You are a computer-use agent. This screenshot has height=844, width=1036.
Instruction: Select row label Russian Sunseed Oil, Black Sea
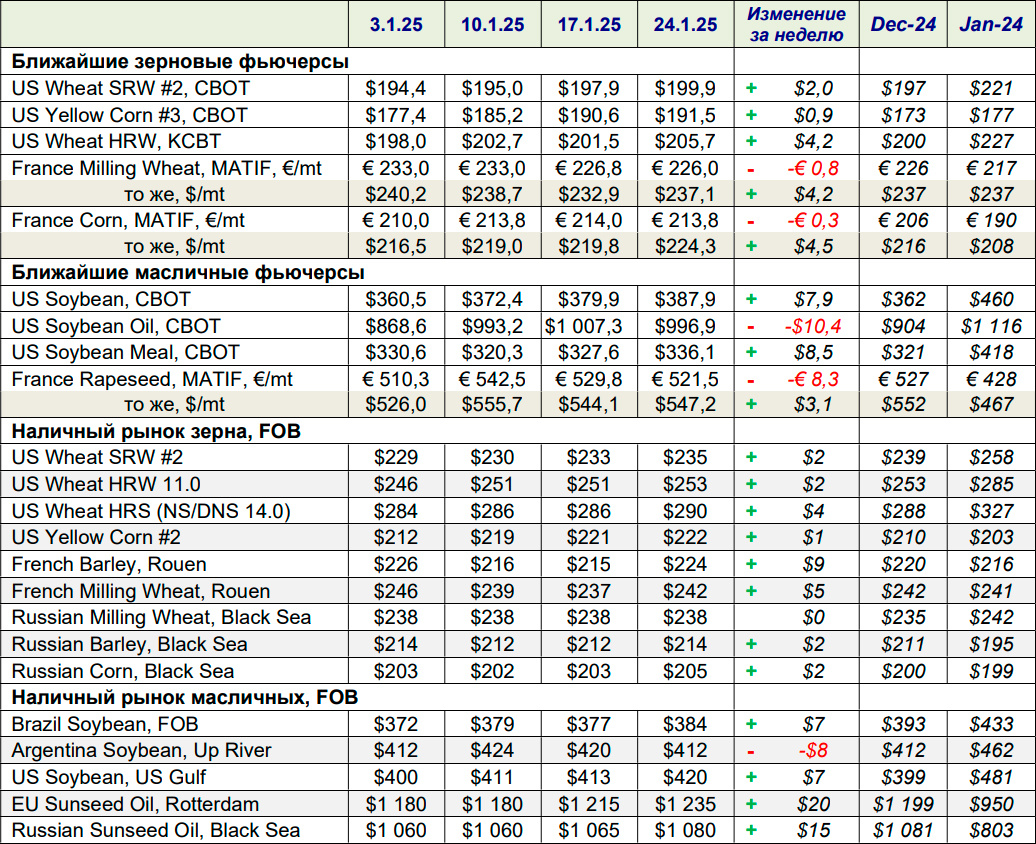[x=156, y=830]
